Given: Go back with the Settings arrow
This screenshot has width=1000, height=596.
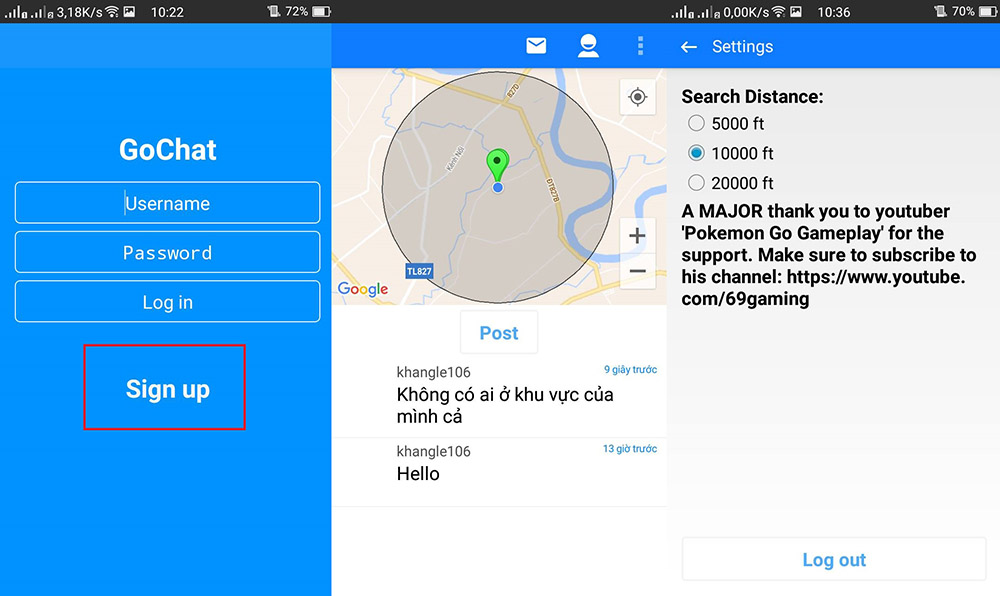Looking at the screenshot, I should [x=689, y=47].
